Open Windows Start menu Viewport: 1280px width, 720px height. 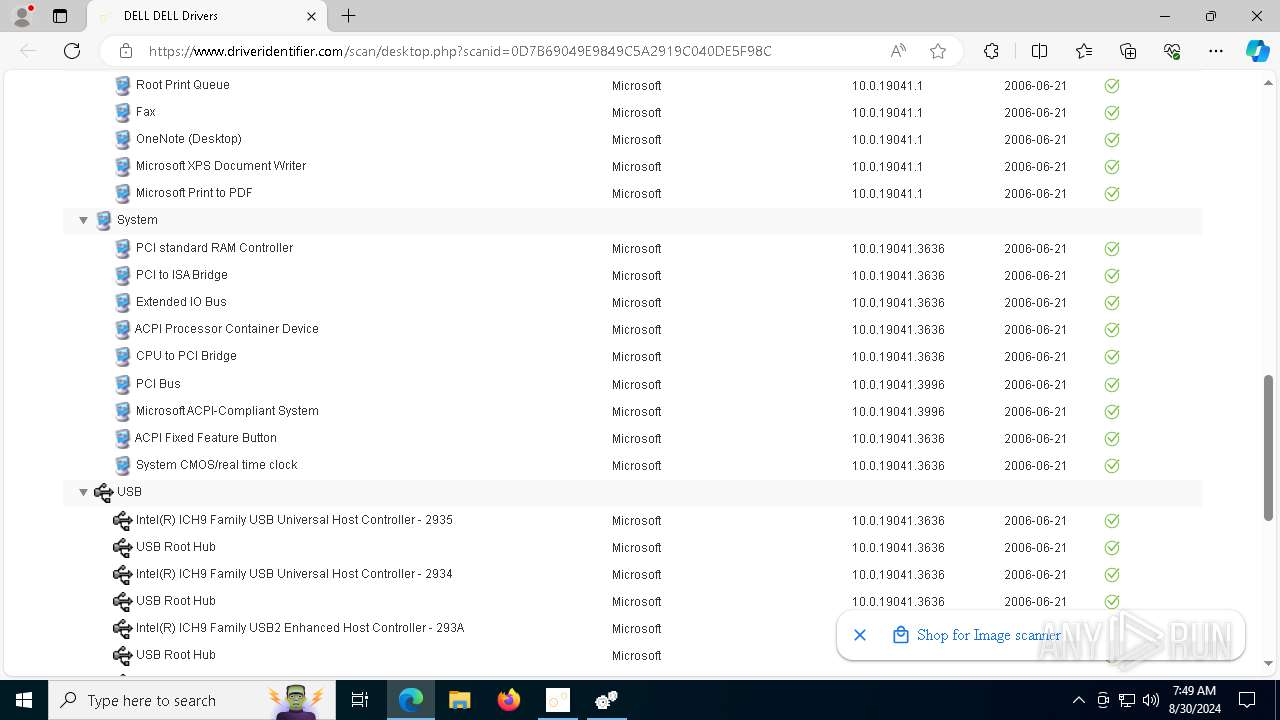(24, 700)
